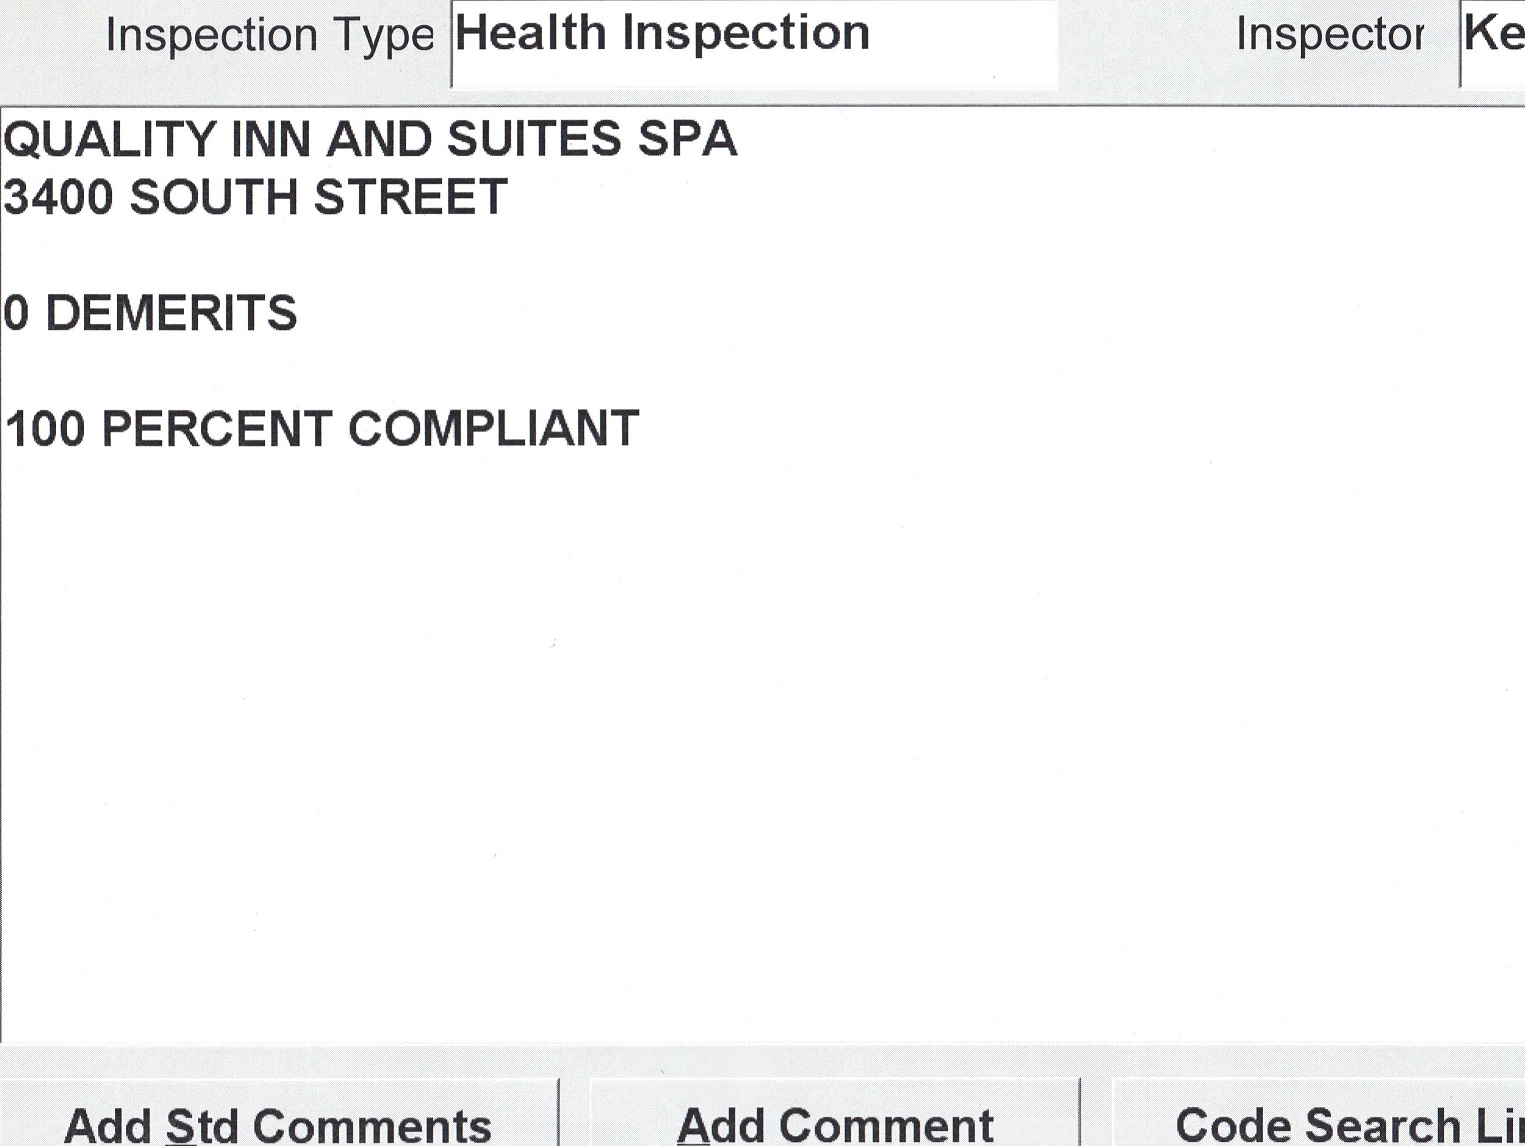Click the word QUALITY in the comments
The image size is (1525, 1146).
tap(109, 139)
